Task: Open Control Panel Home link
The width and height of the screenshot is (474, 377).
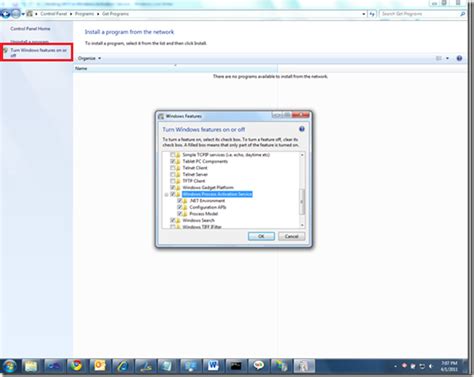Action: point(30,29)
